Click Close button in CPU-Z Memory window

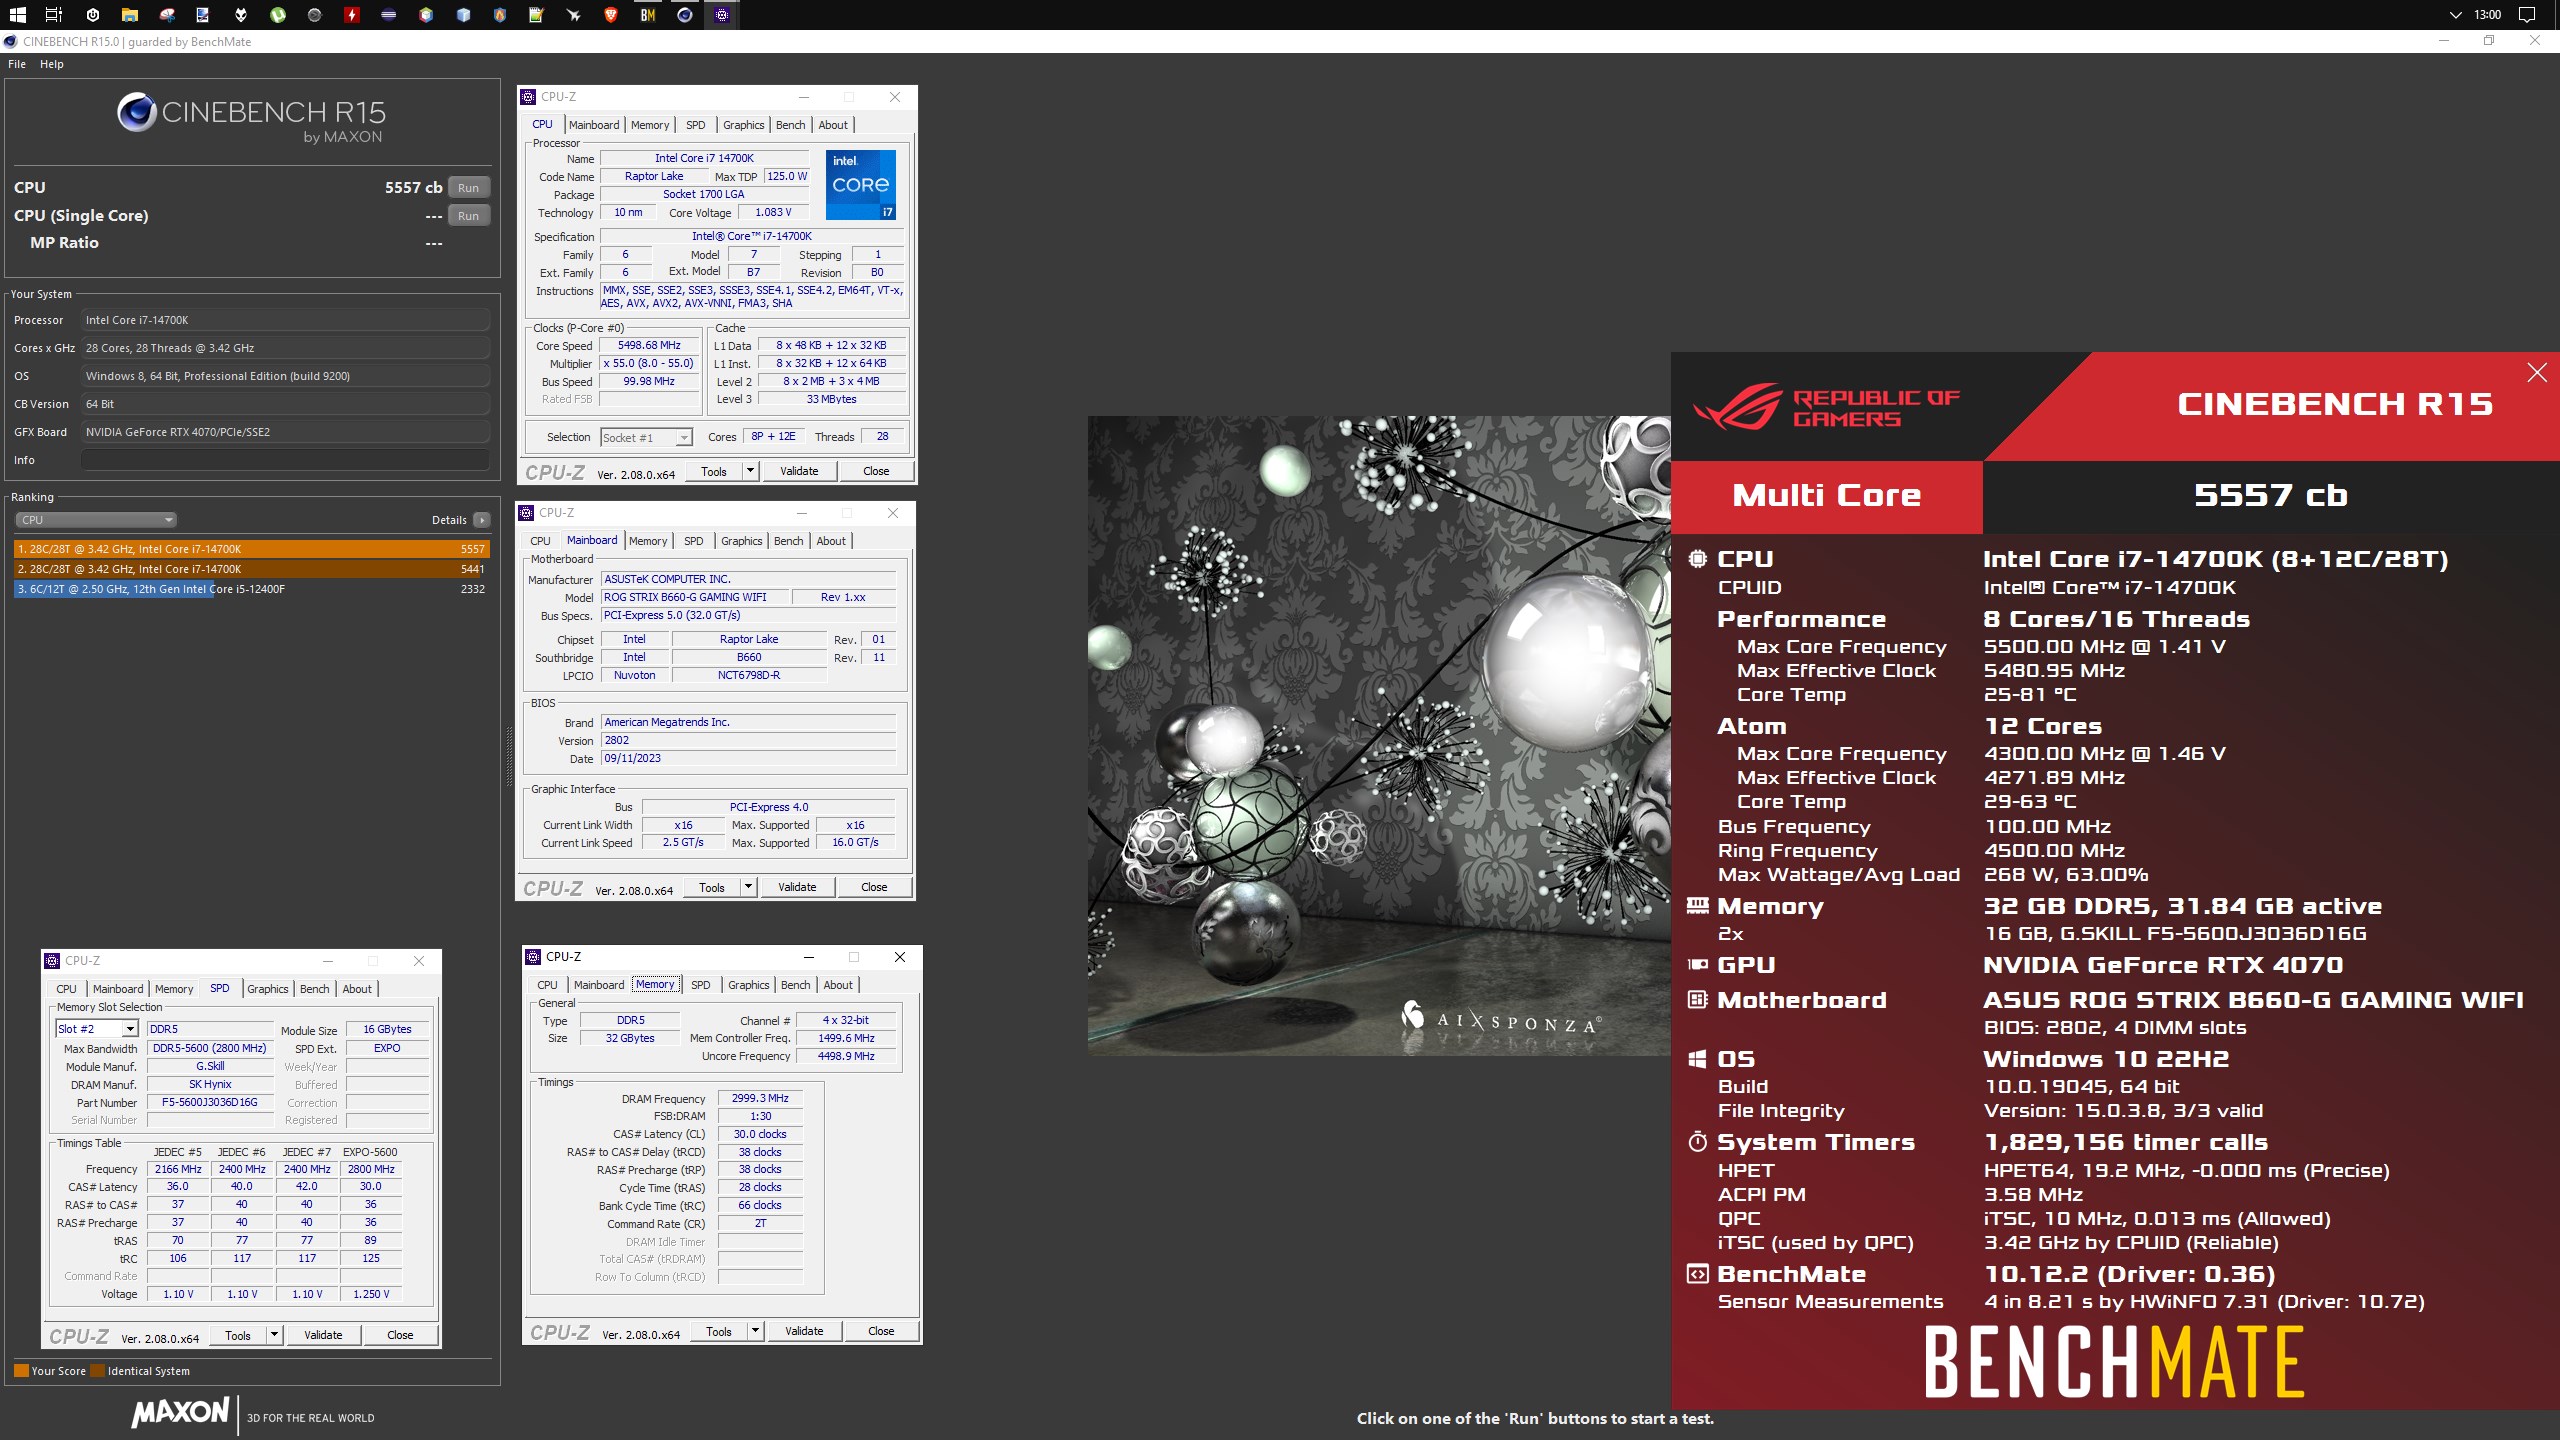[881, 1331]
